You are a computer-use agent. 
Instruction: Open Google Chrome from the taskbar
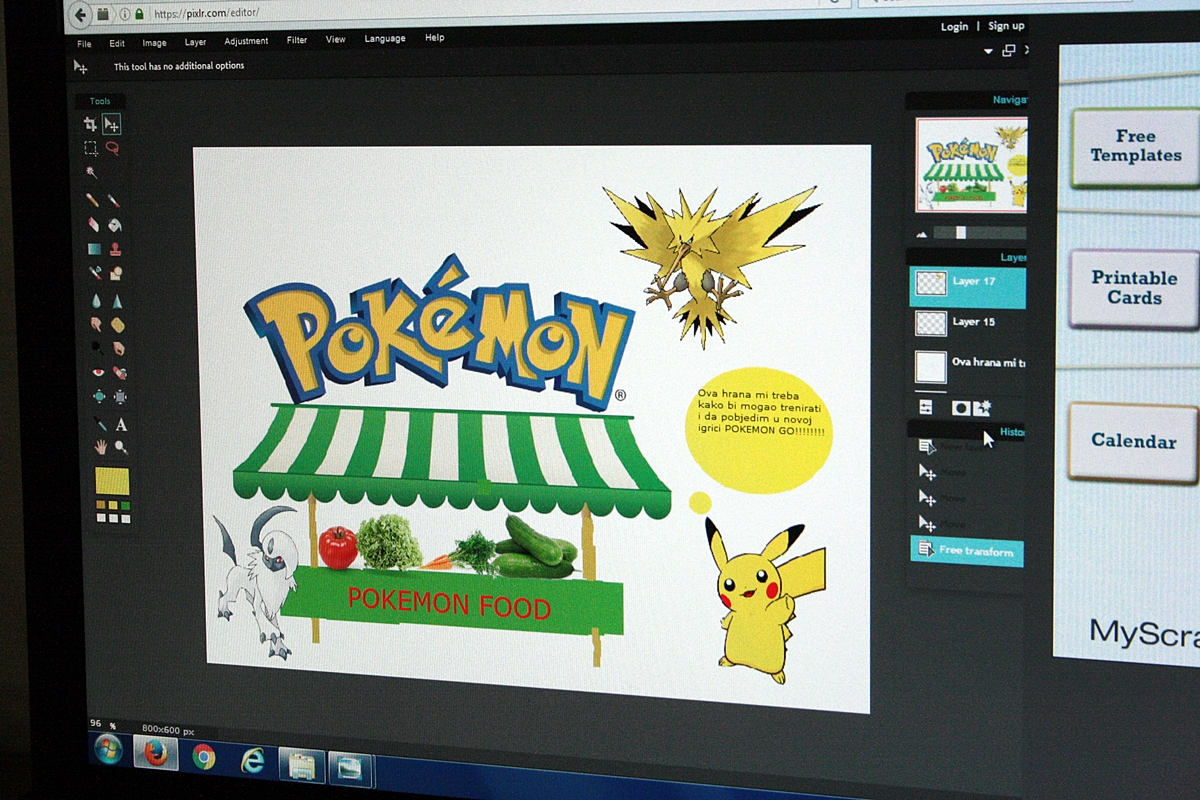204,756
